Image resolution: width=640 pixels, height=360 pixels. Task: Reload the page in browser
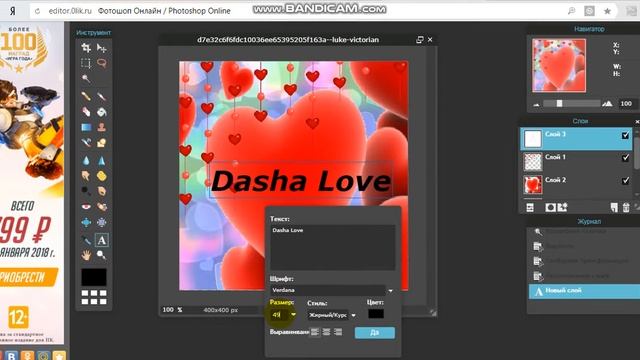coord(38,11)
